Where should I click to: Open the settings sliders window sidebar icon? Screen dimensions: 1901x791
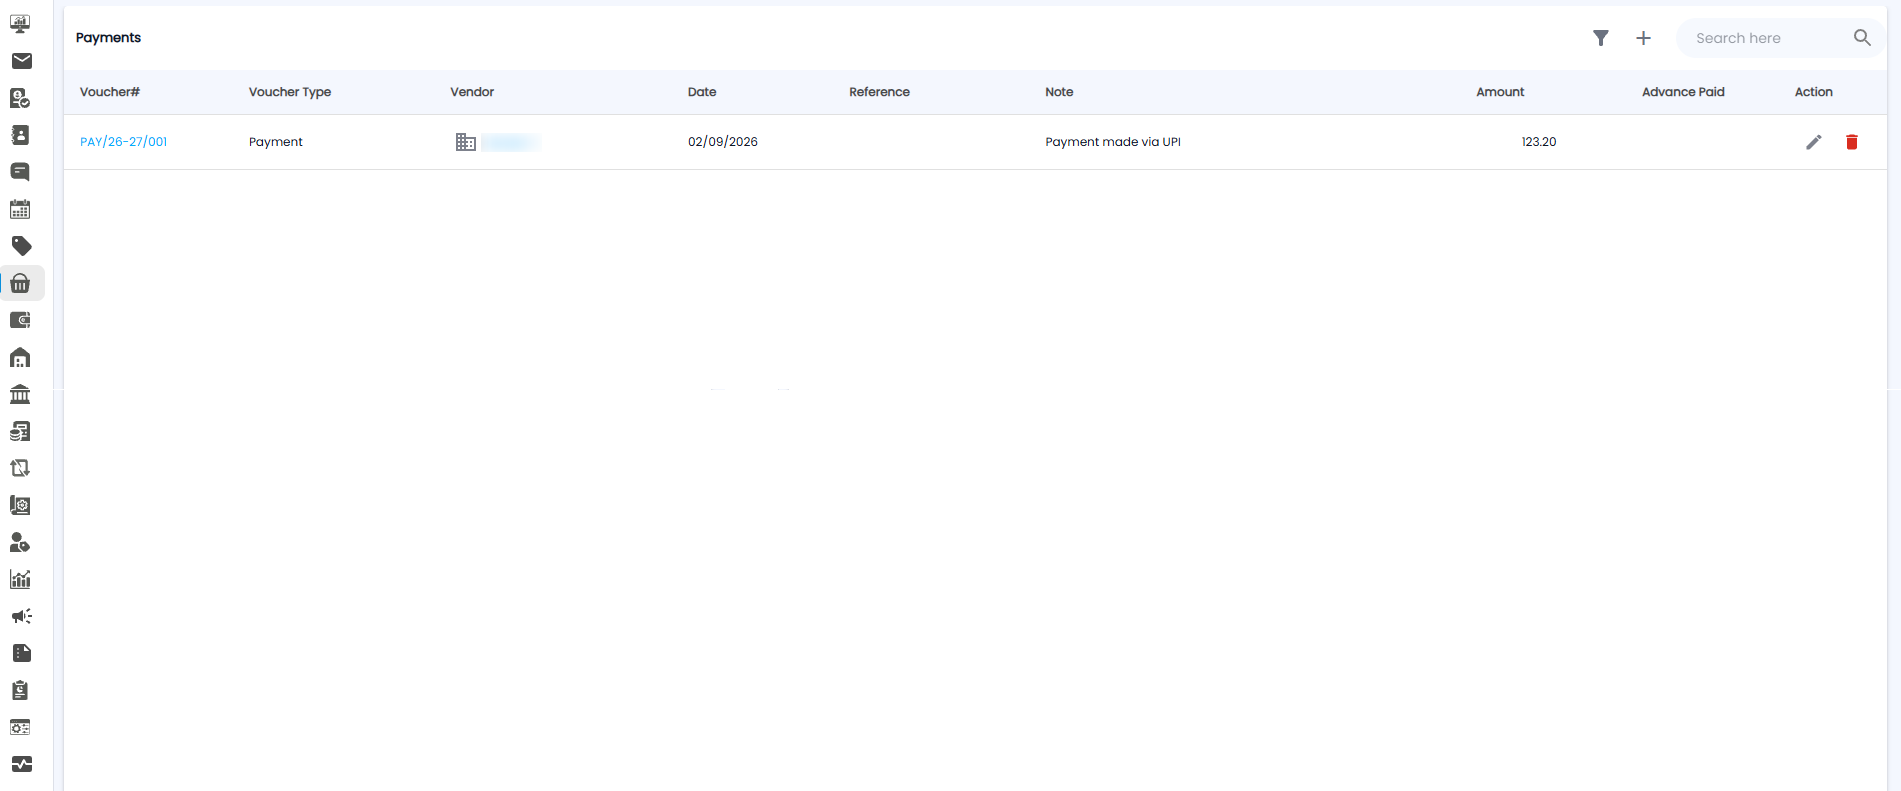coord(20,727)
